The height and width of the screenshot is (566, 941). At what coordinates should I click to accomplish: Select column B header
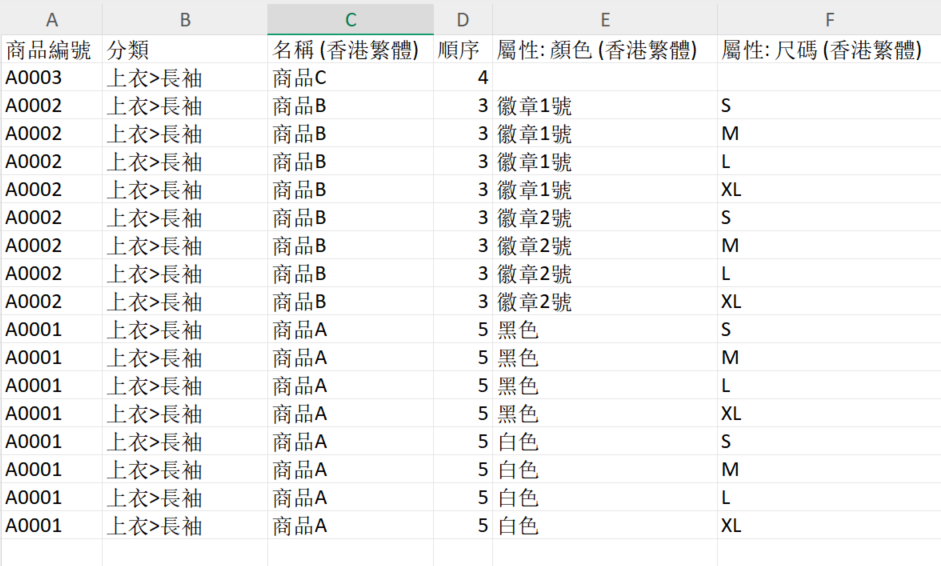[184, 20]
